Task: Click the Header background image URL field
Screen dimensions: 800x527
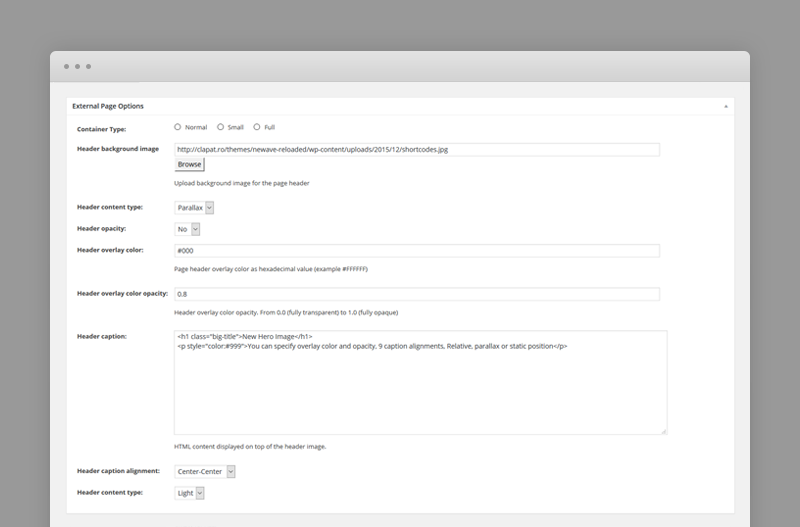Action: pos(417,149)
